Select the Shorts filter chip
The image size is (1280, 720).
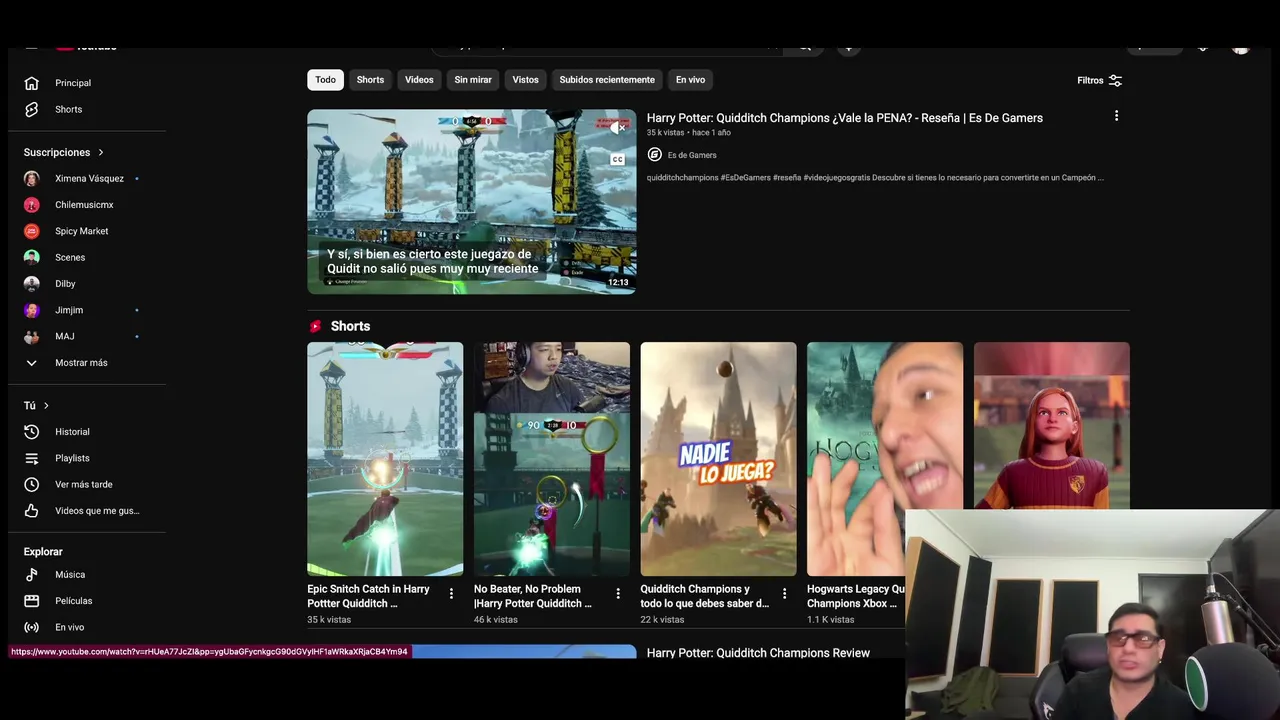tap(370, 80)
